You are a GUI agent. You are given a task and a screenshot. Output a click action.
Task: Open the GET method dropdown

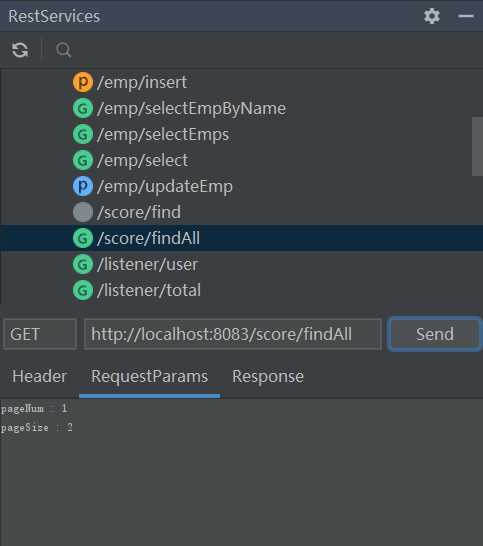(x=40, y=334)
